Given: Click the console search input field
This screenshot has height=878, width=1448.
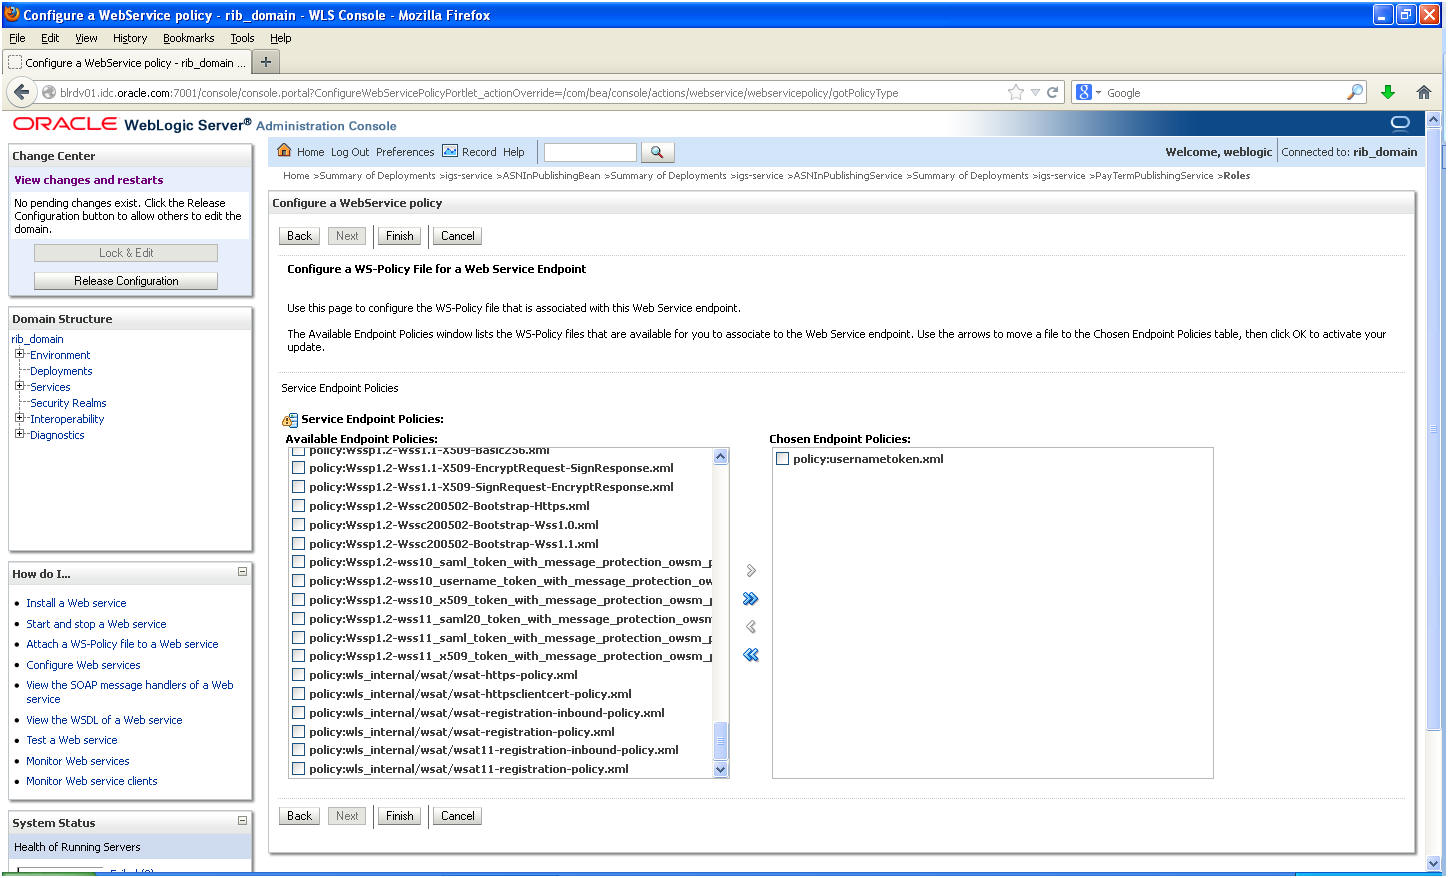Looking at the screenshot, I should point(590,152).
